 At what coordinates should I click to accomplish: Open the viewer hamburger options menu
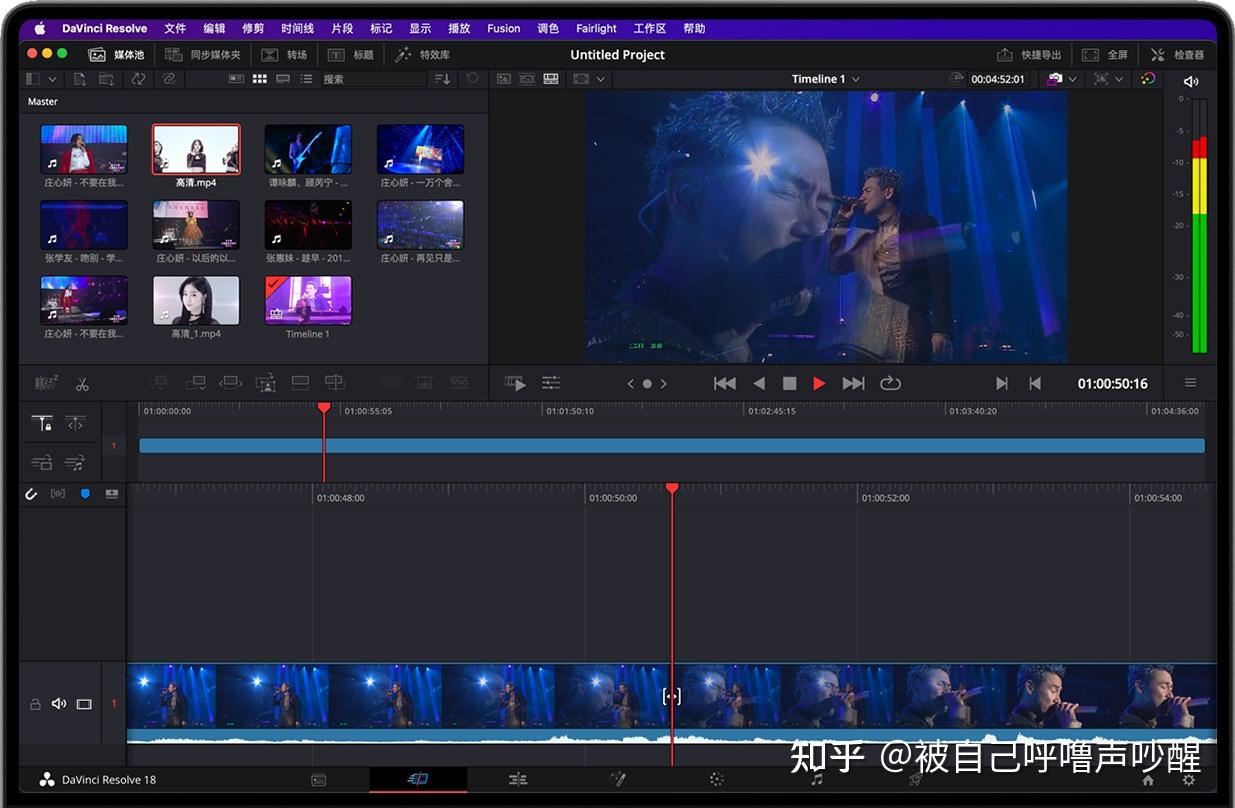click(1190, 383)
